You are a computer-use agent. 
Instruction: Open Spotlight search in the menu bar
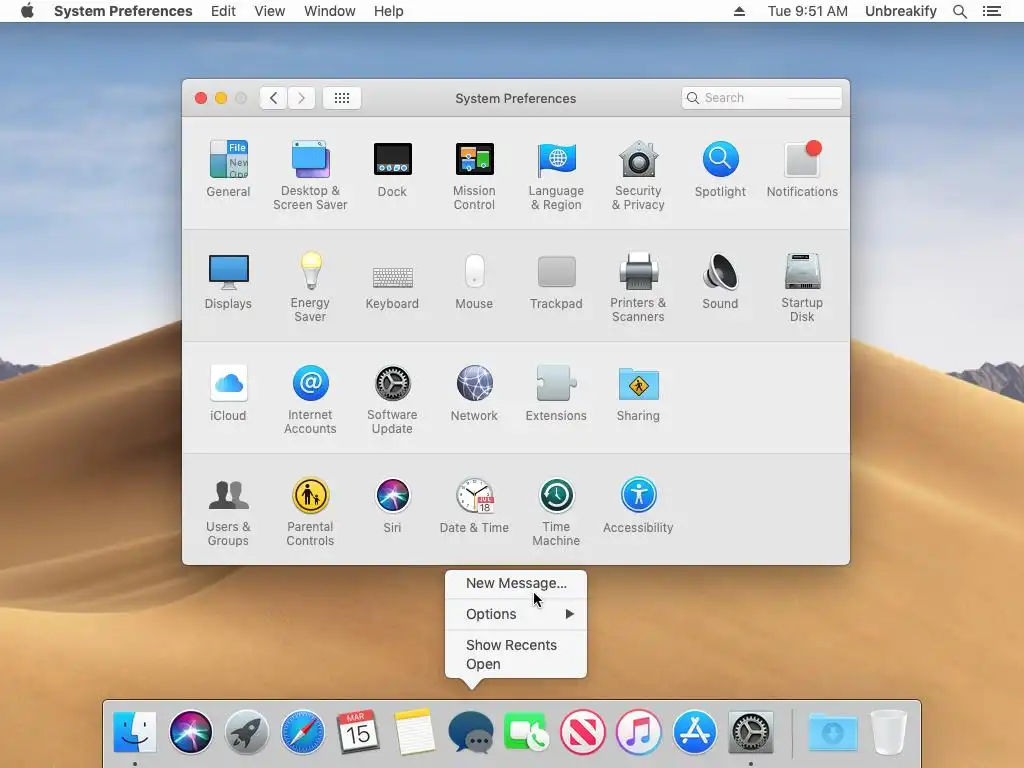coord(959,11)
